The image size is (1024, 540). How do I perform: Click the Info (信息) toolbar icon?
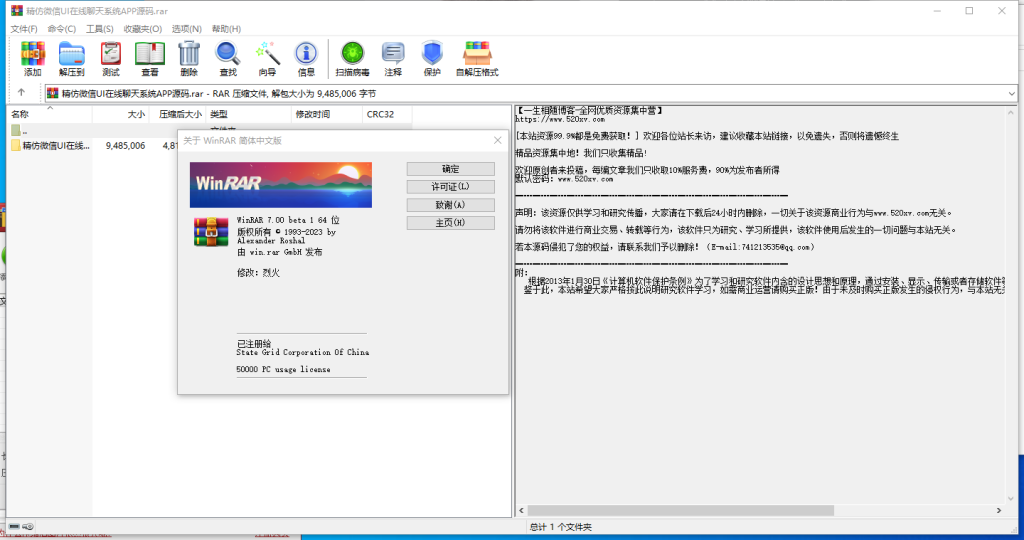coord(306,59)
